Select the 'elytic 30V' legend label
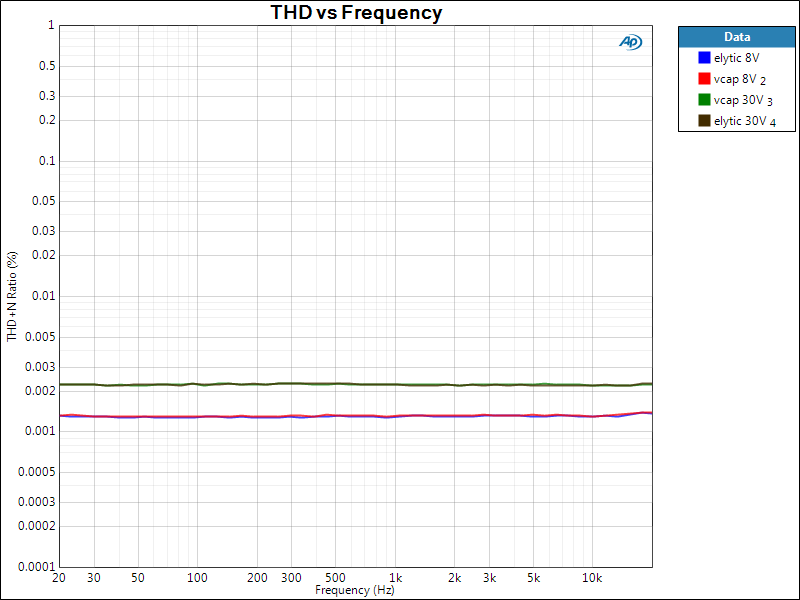The height and width of the screenshot is (600, 800). 740,120
